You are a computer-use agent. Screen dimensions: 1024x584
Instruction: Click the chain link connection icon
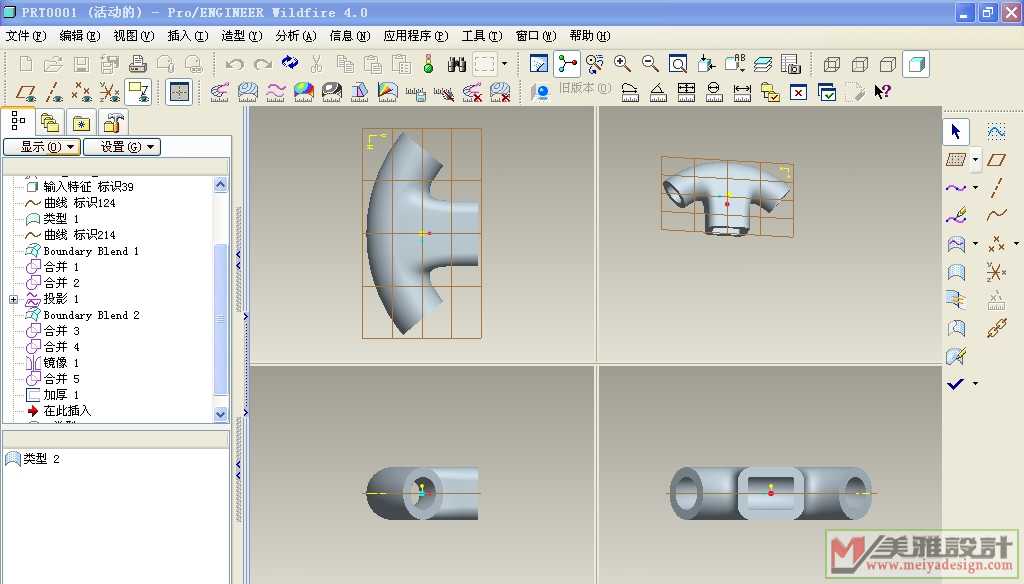[997, 328]
